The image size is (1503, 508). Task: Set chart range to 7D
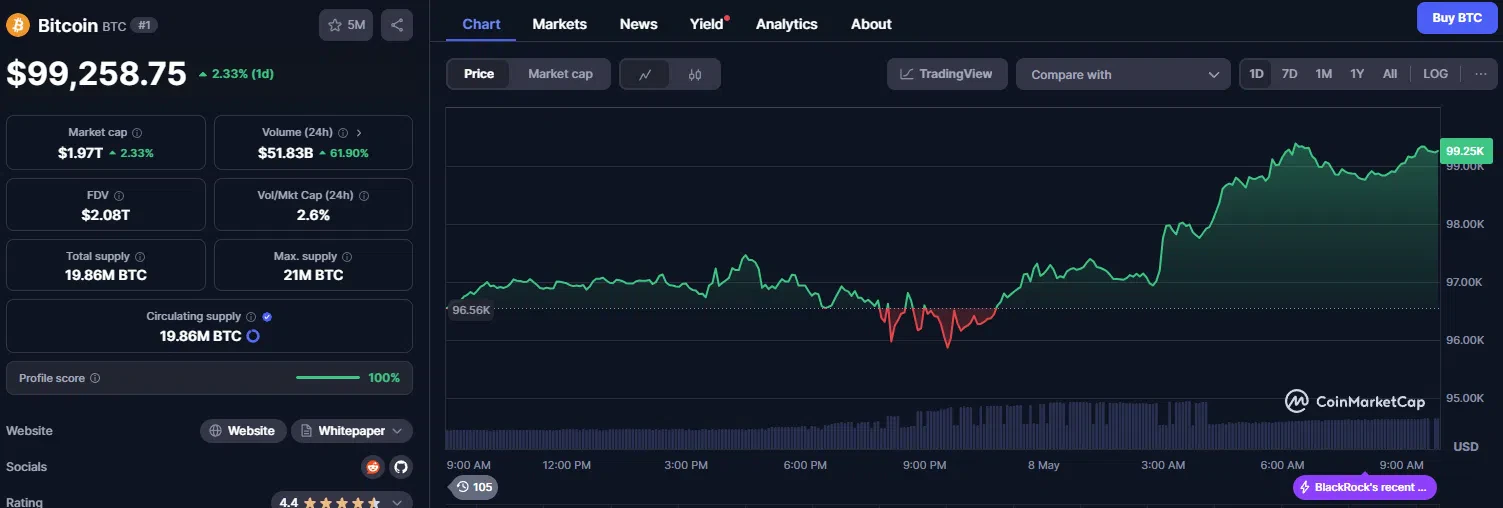(1290, 74)
